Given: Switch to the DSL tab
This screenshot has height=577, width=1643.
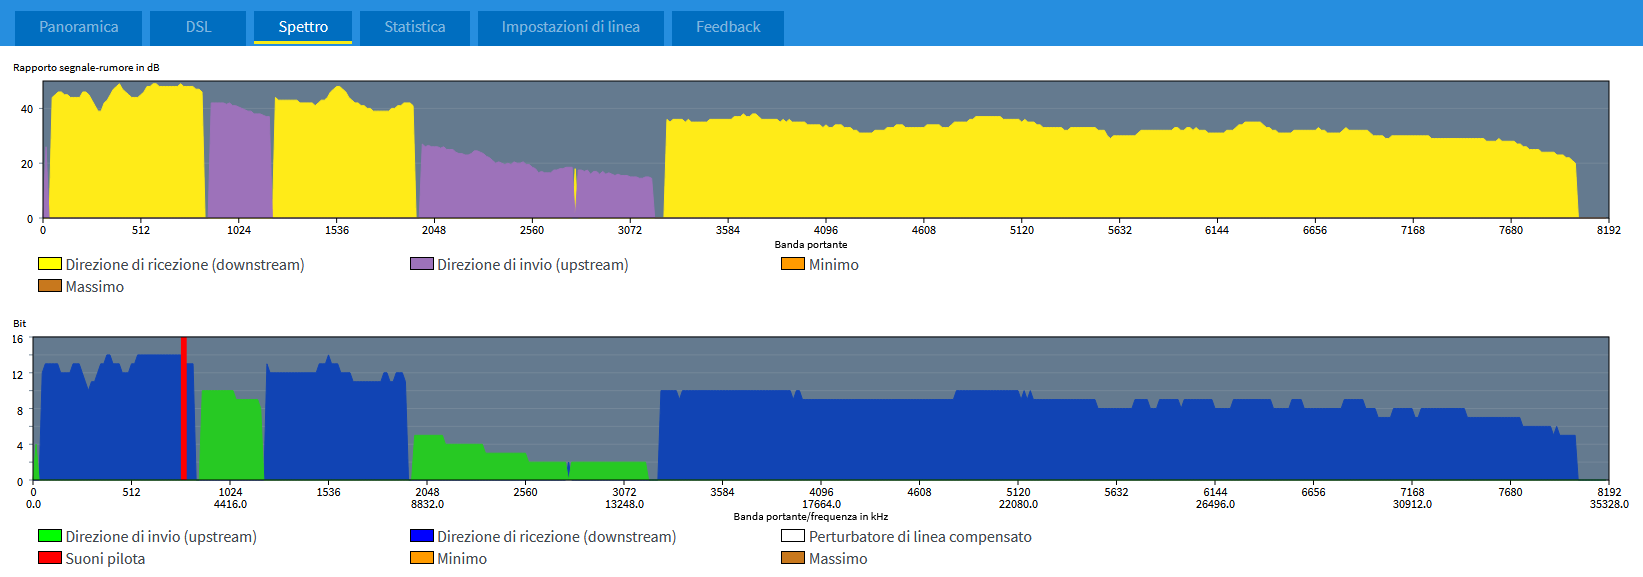Looking at the screenshot, I should (x=198, y=27).
